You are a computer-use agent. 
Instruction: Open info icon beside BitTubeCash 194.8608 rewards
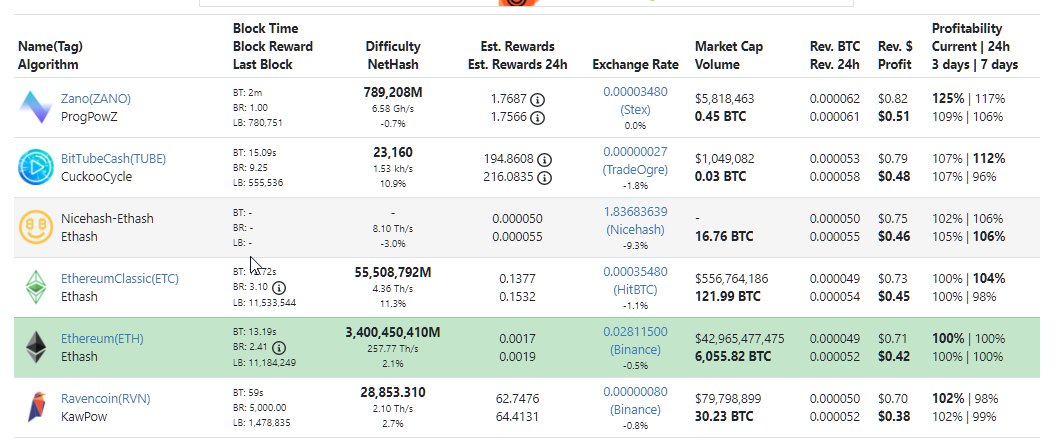(x=545, y=160)
